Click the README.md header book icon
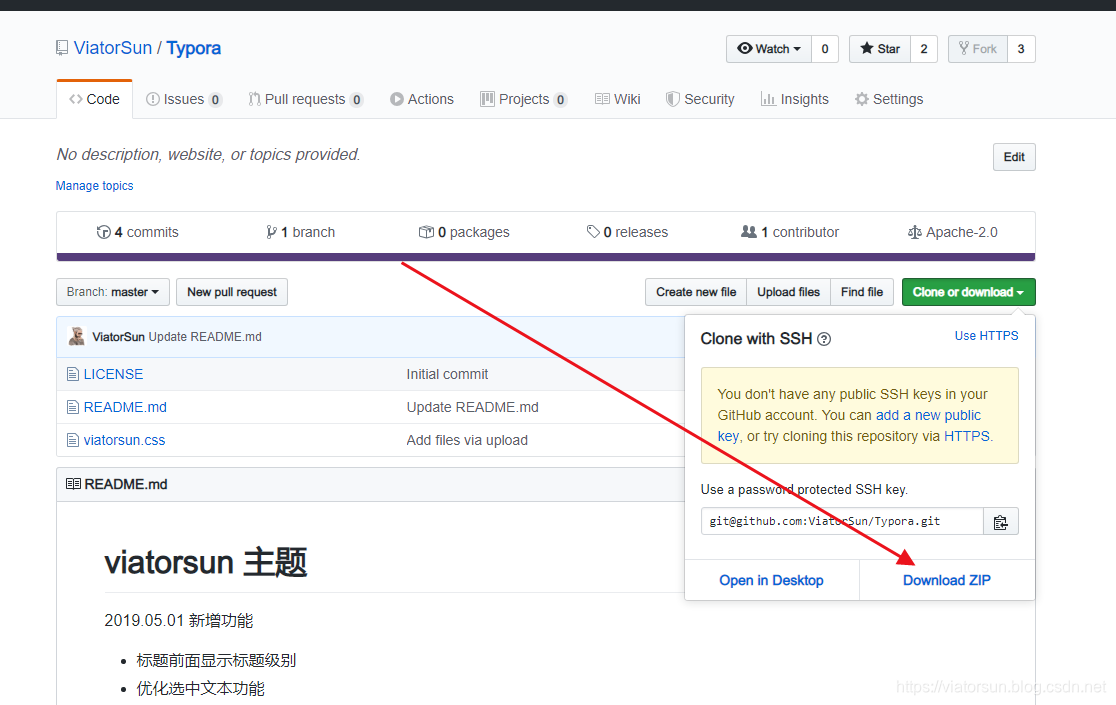This screenshot has height=705, width=1116. coord(73,484)
